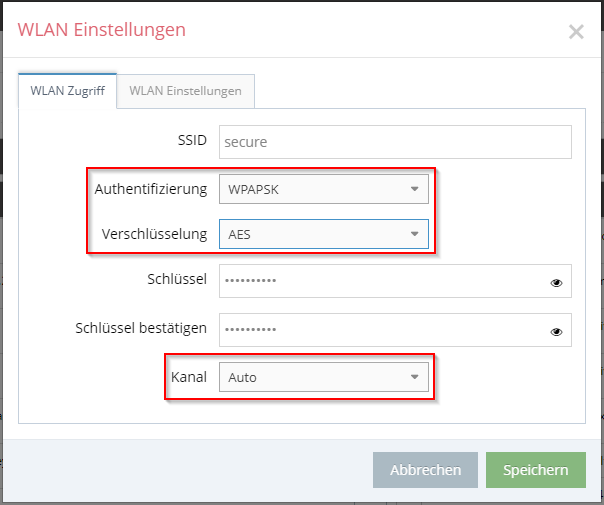Image resolution: width=604 pixels, height=505 pixels.
Task: Switch to the WLAN Einstellungen tab
Action: click(x=185, y=91)
